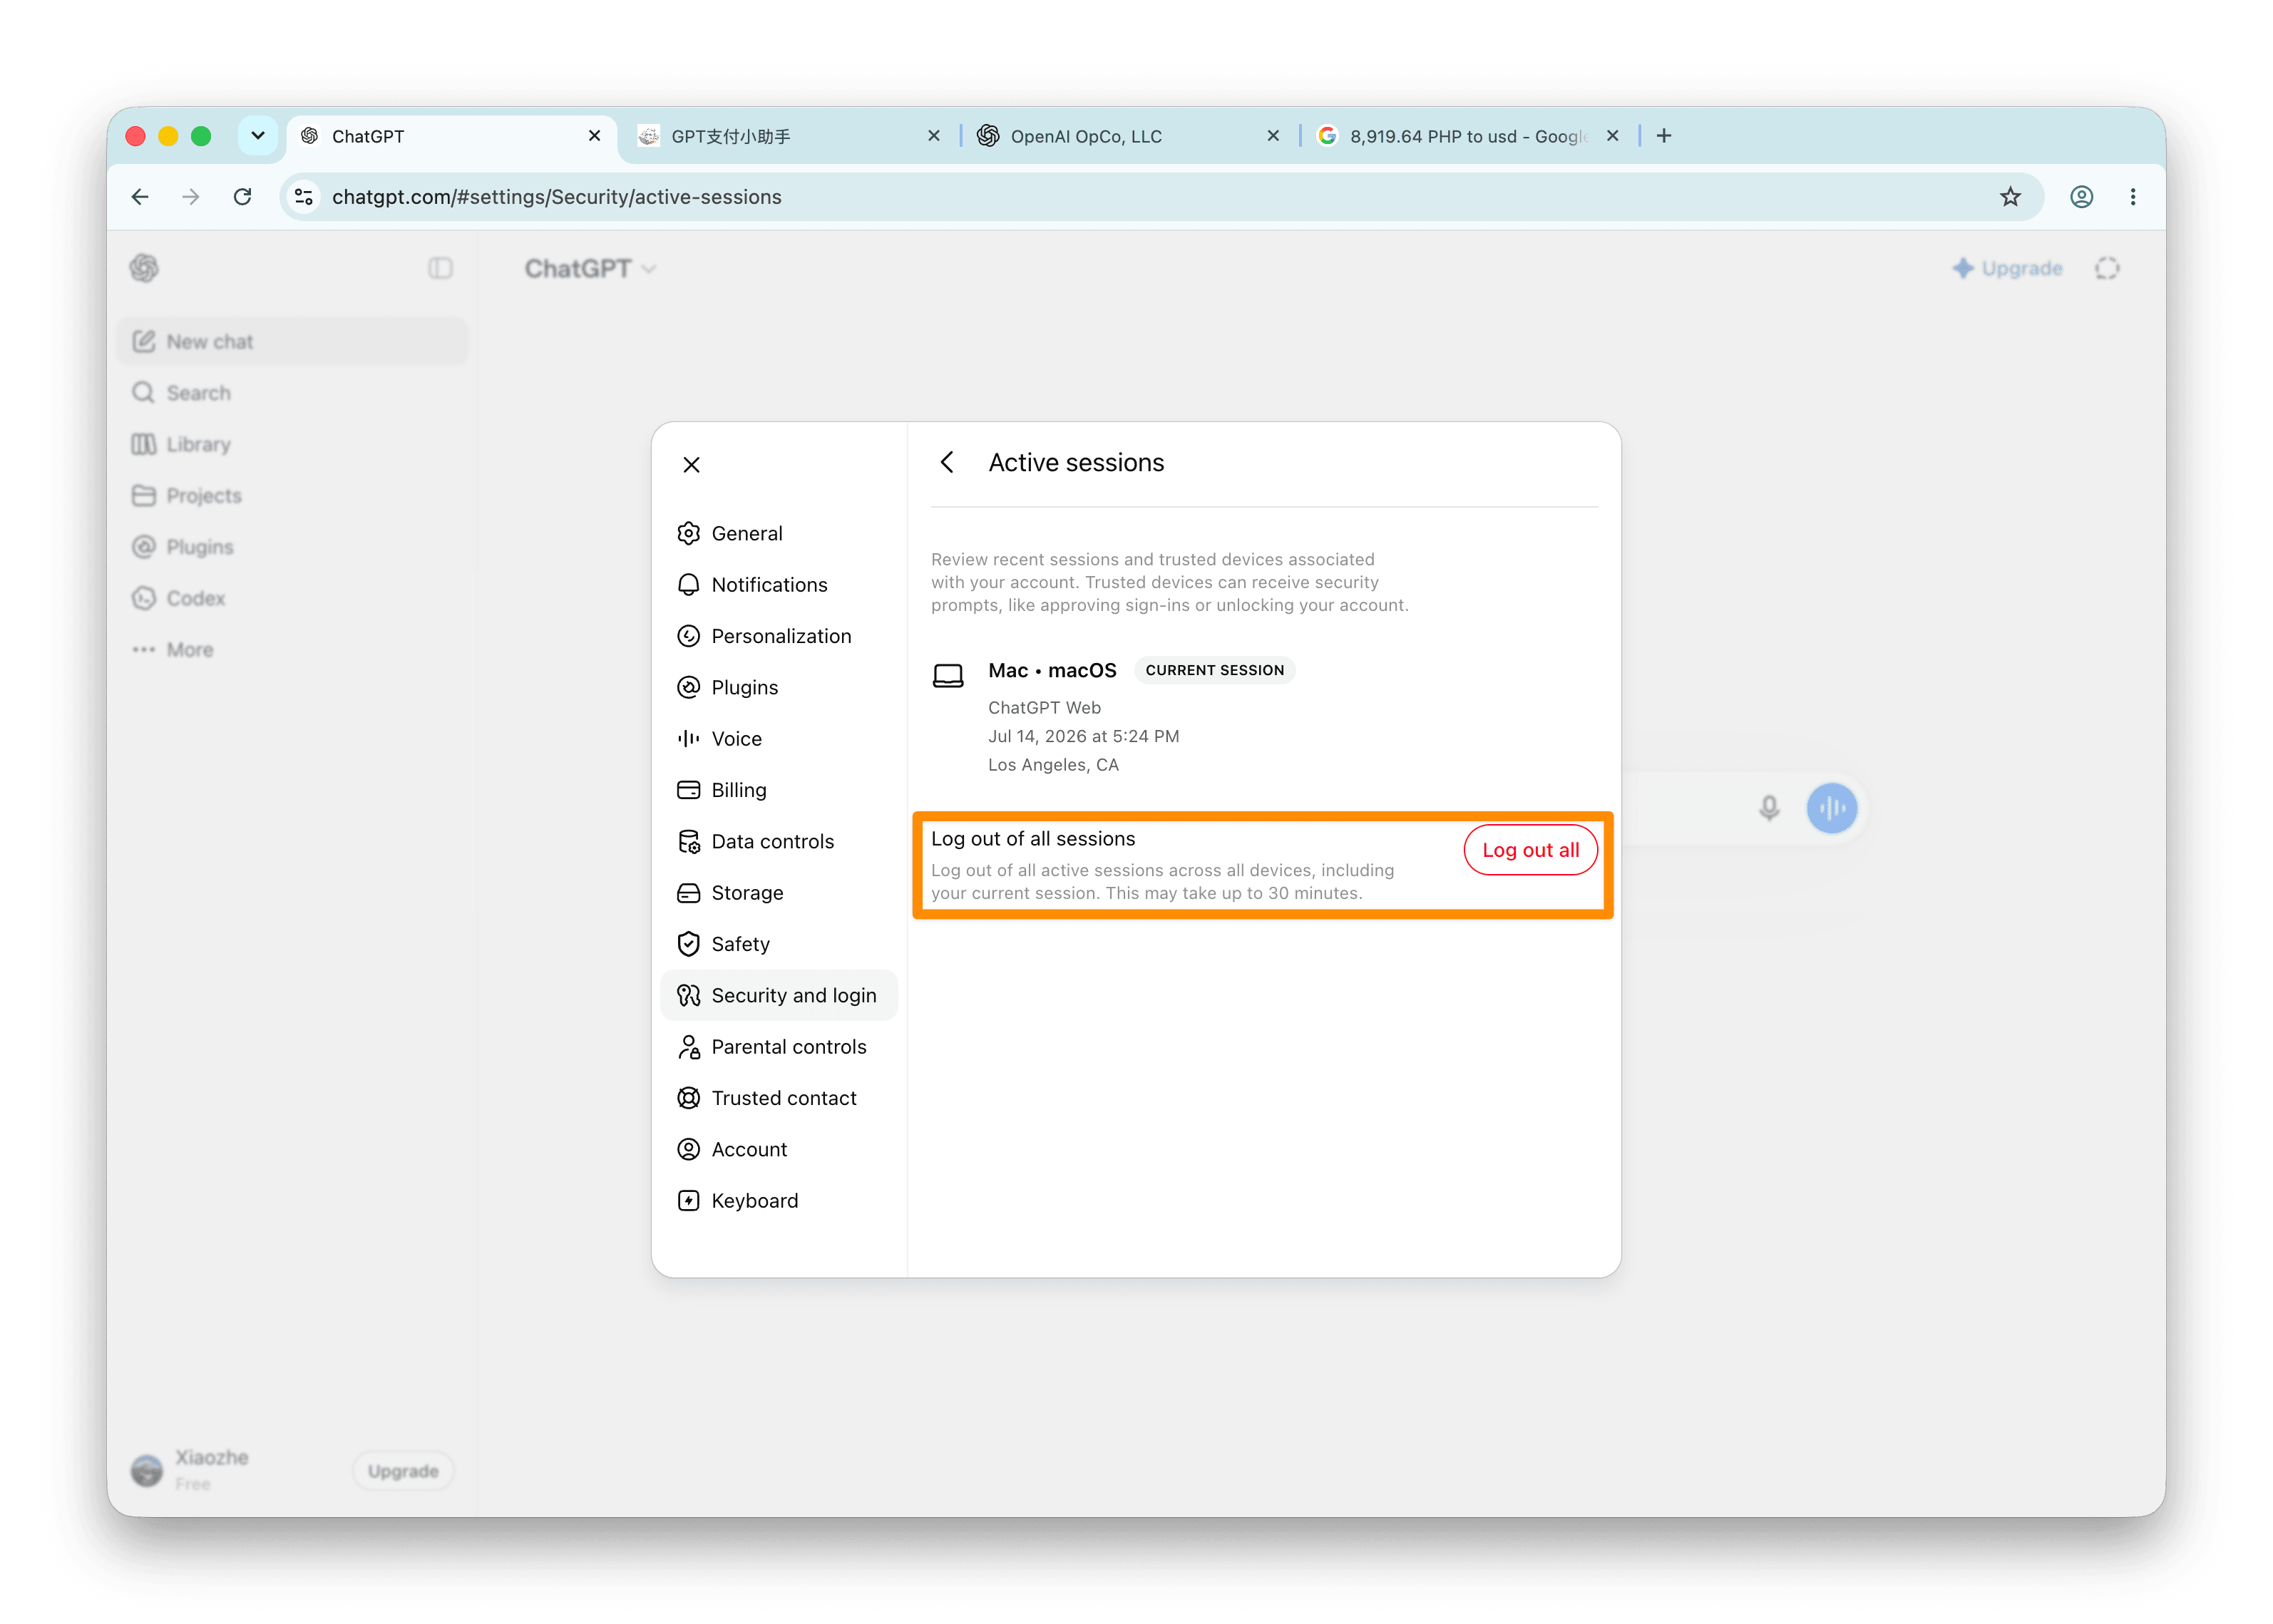Viewport: 2273px width, 1624px height.
Task: Click the laptop icon for Mac session
Action: click(948, 676)
